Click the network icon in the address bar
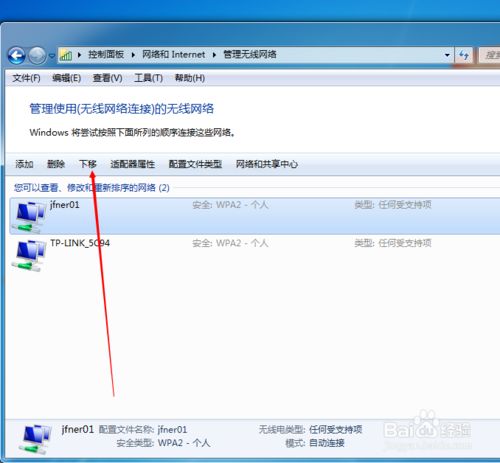Screen dimensions: 500x463 (x=66, y=55)
